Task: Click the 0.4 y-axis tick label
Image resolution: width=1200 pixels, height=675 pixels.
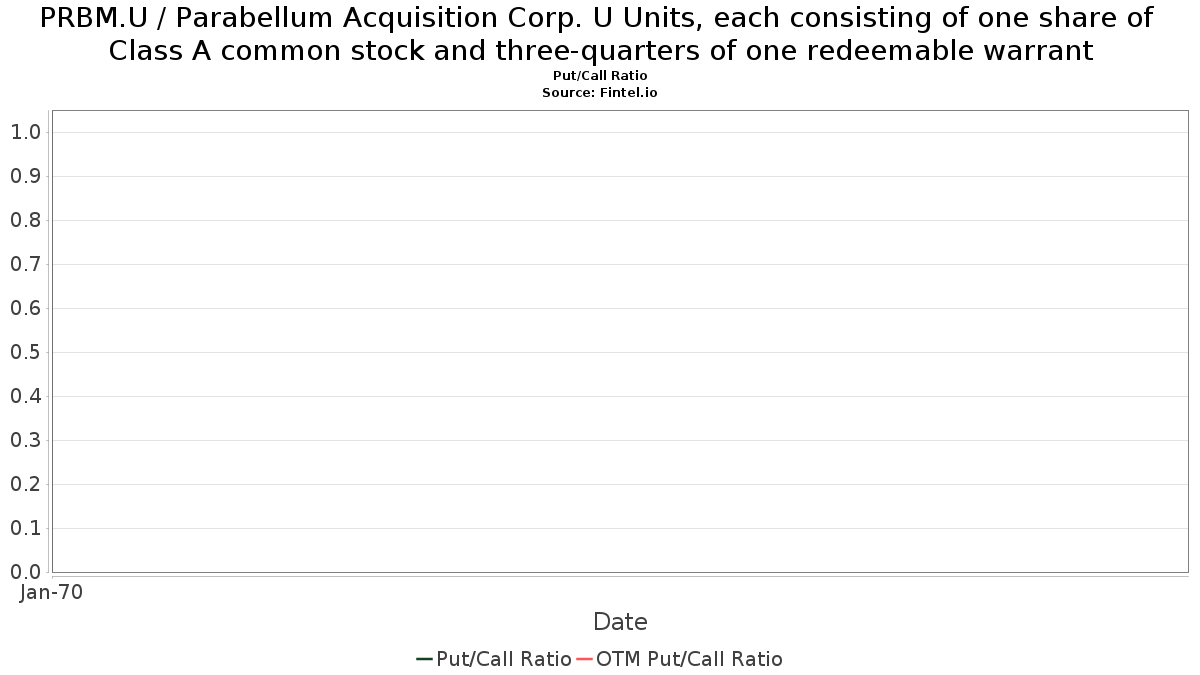Action: pos(25,396)
